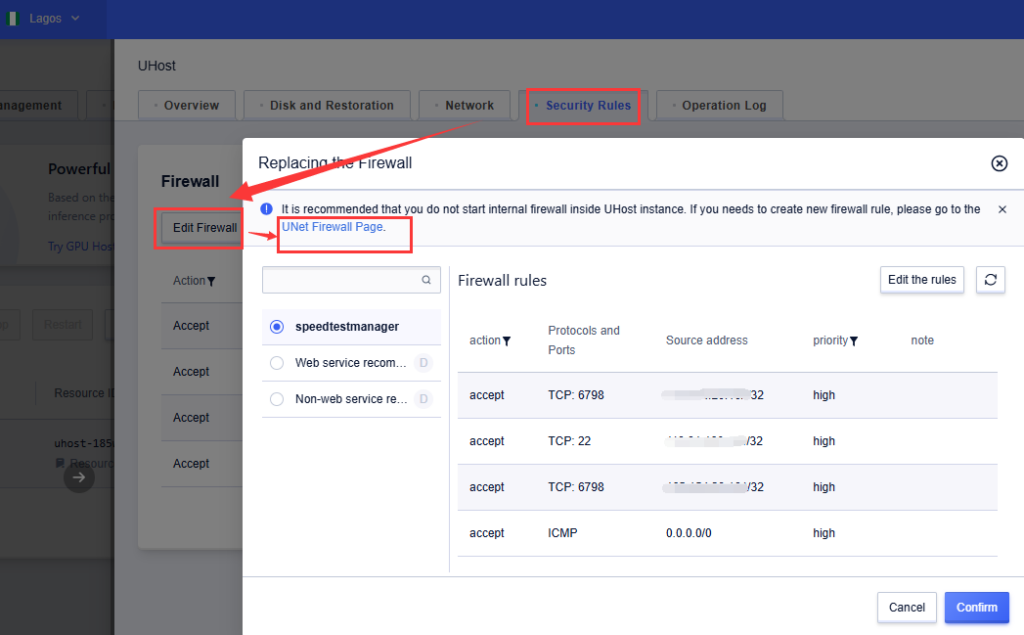Open the Network tab

click(x=464, y=105)
